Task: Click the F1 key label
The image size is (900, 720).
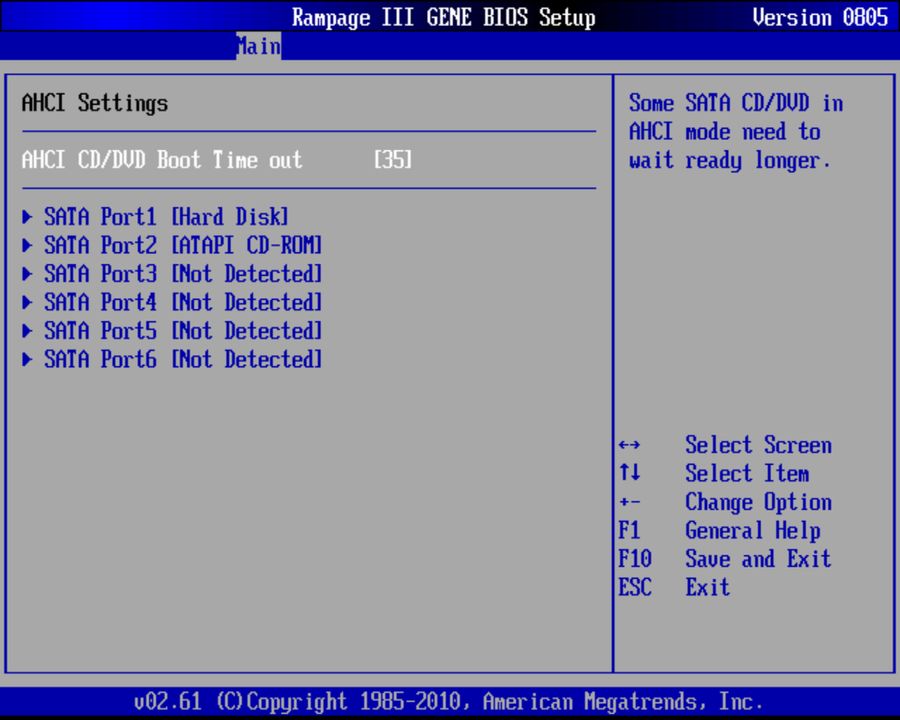Action: click(629, 531)
